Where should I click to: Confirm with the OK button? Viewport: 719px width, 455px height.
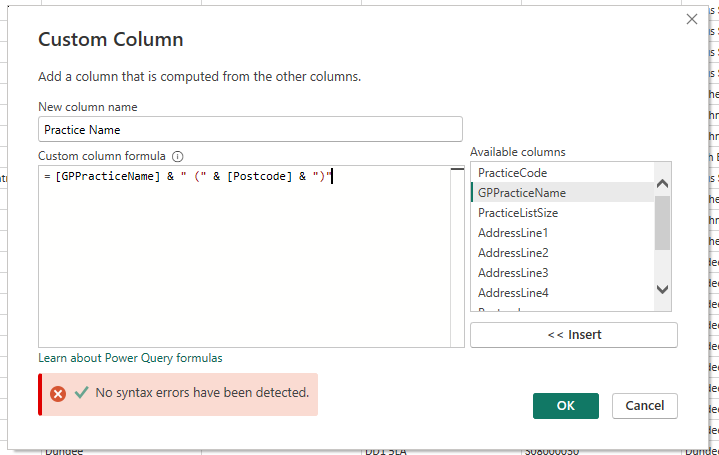565,405
